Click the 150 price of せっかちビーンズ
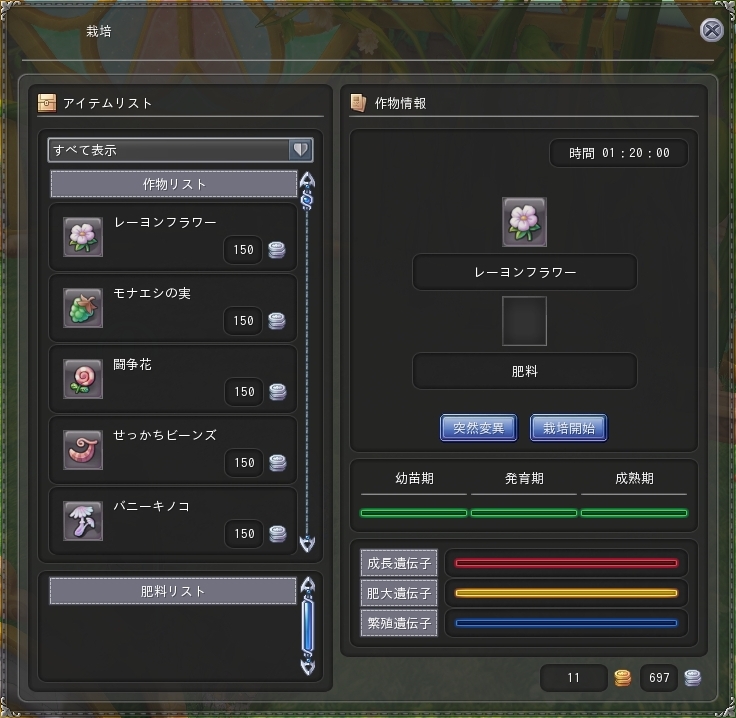This screenshot has width=736, height=718. tap(244, 463)
